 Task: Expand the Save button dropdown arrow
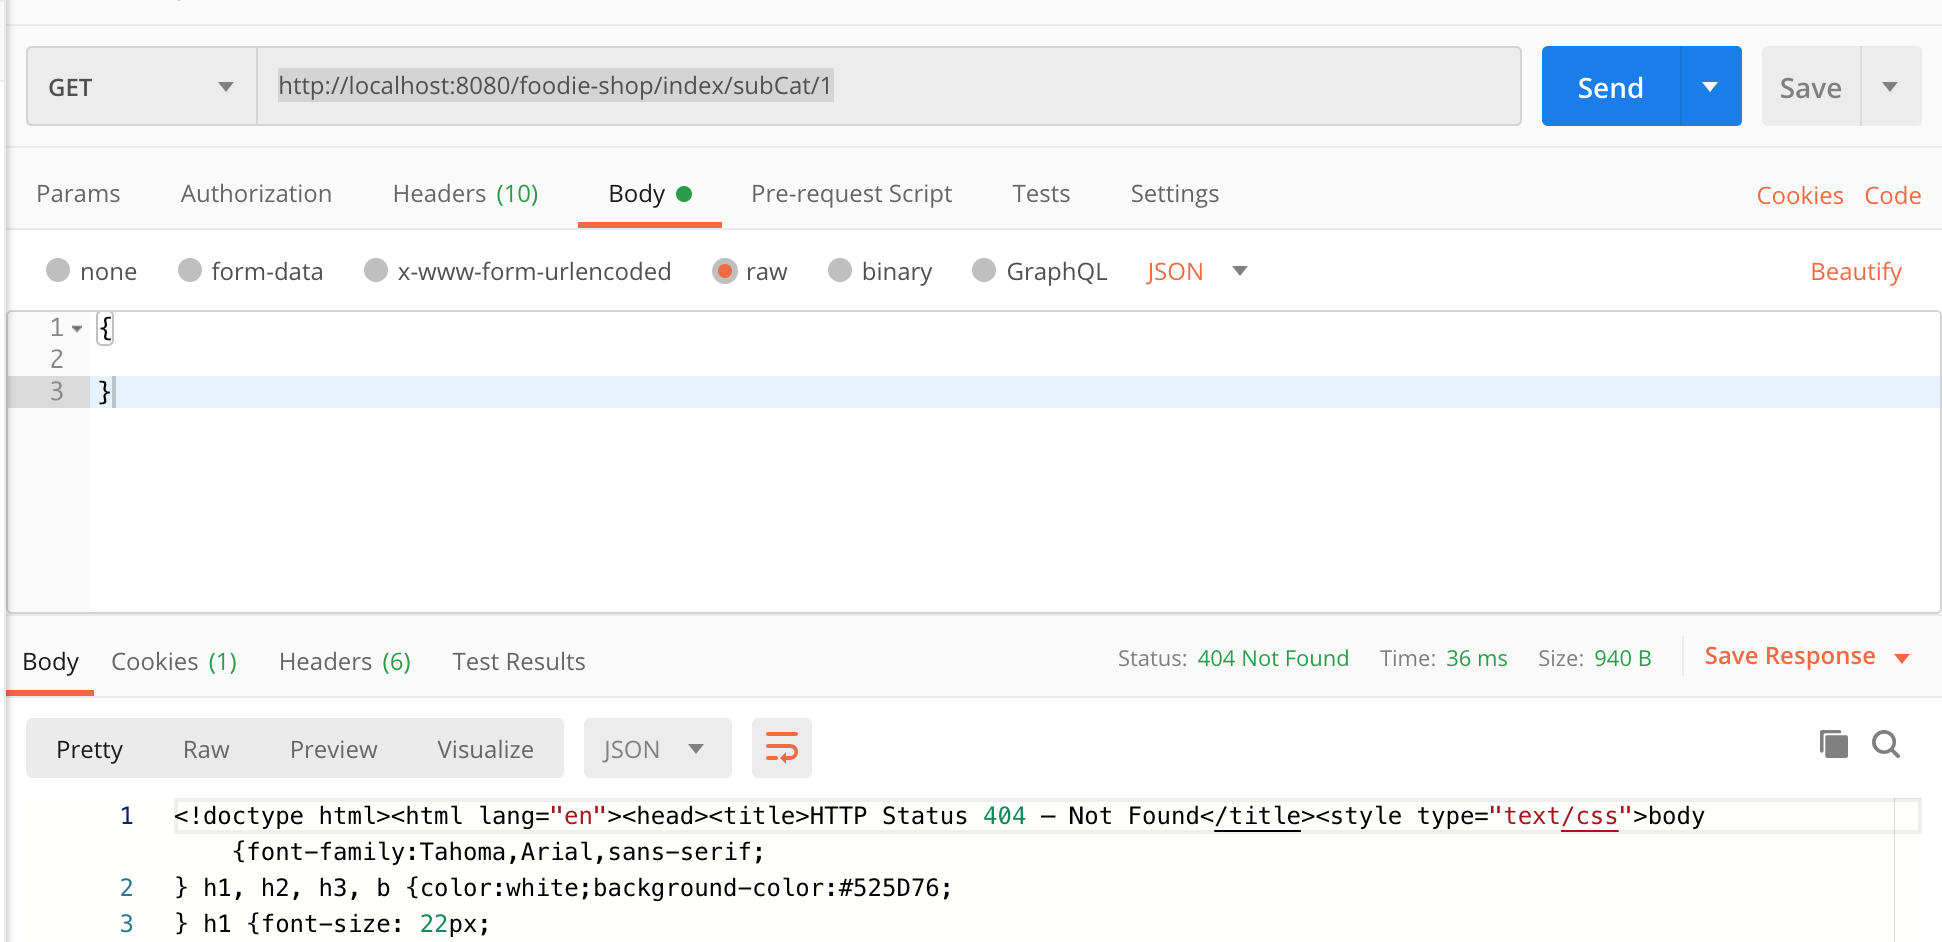1890,87
